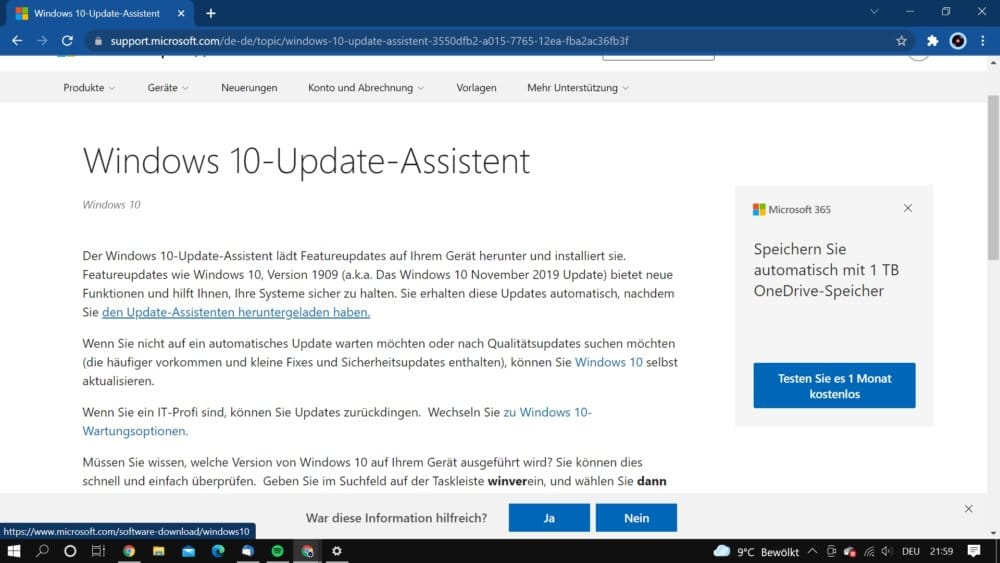Close the Windows 10-Update-Assistent tab
The image size is (1000, 563).
[x=180, y=13]
